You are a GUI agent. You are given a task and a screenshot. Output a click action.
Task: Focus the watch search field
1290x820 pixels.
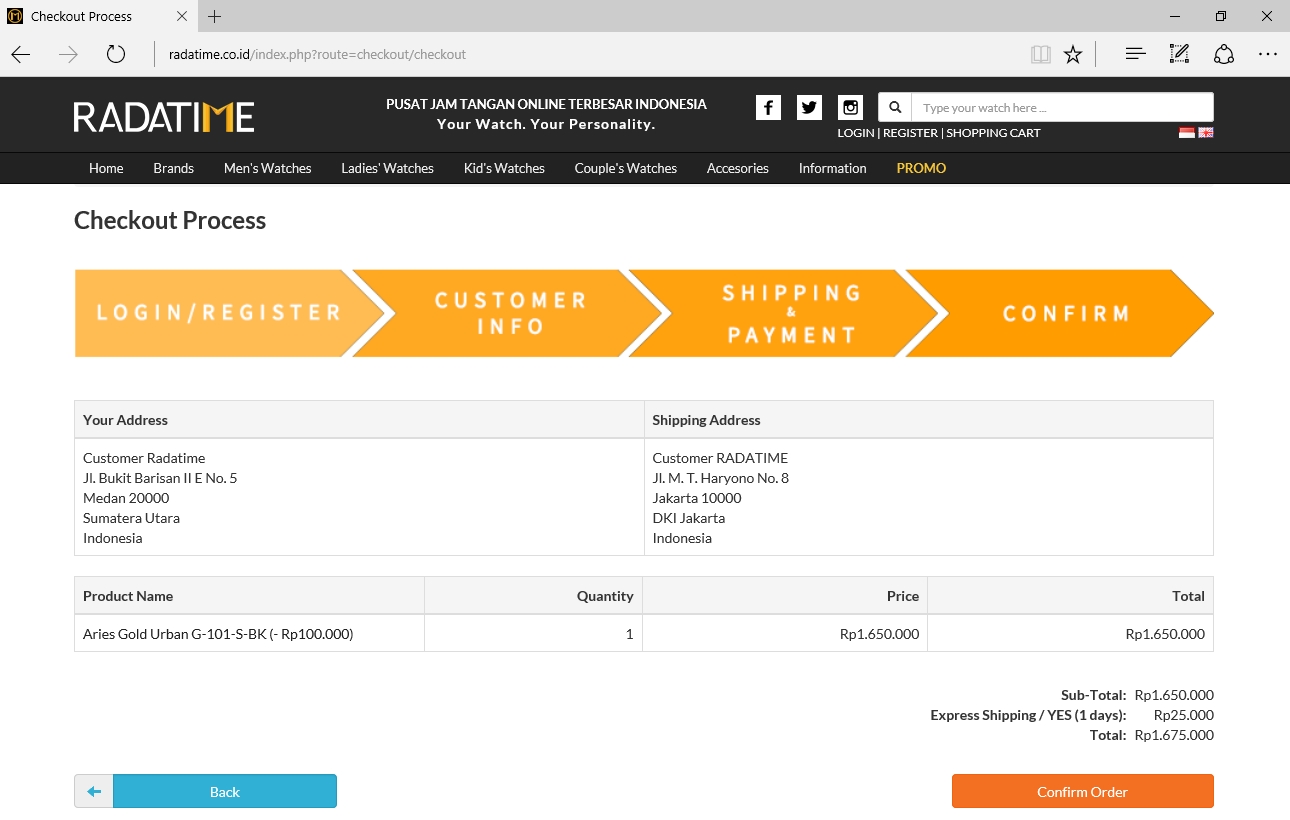1062,107
